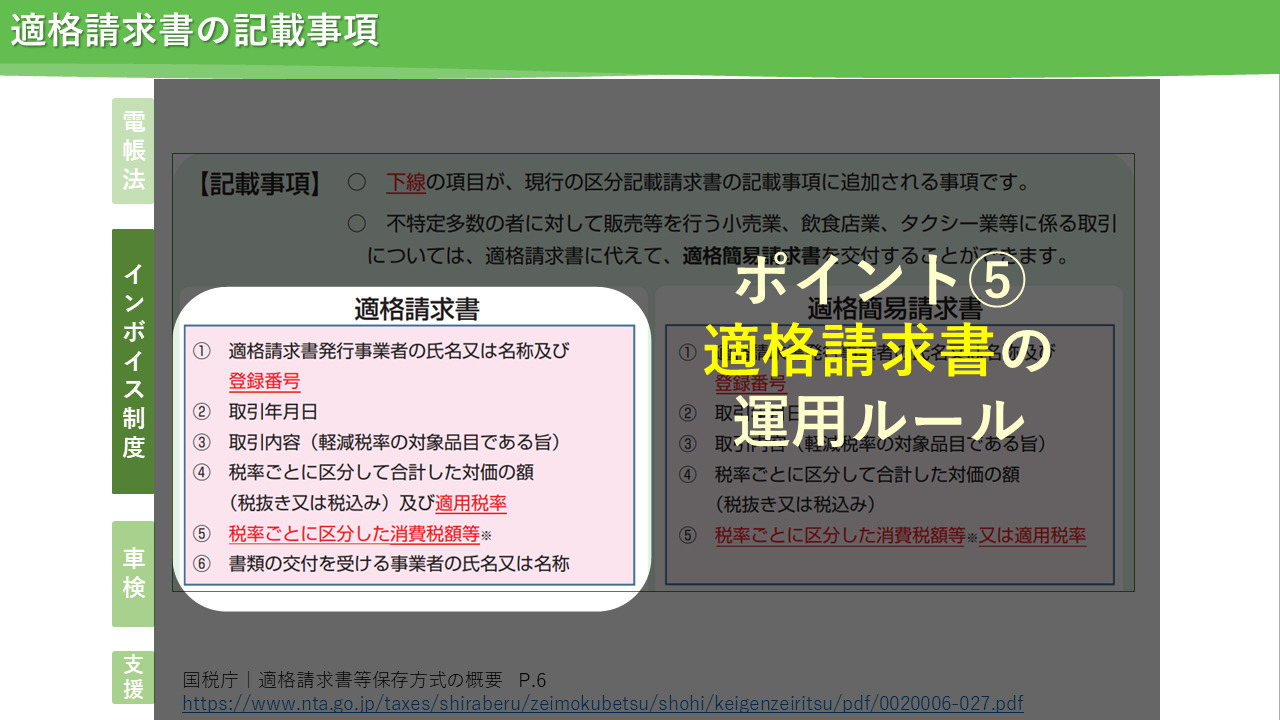Click the 運用ルール overlay text

click(879, 422)
